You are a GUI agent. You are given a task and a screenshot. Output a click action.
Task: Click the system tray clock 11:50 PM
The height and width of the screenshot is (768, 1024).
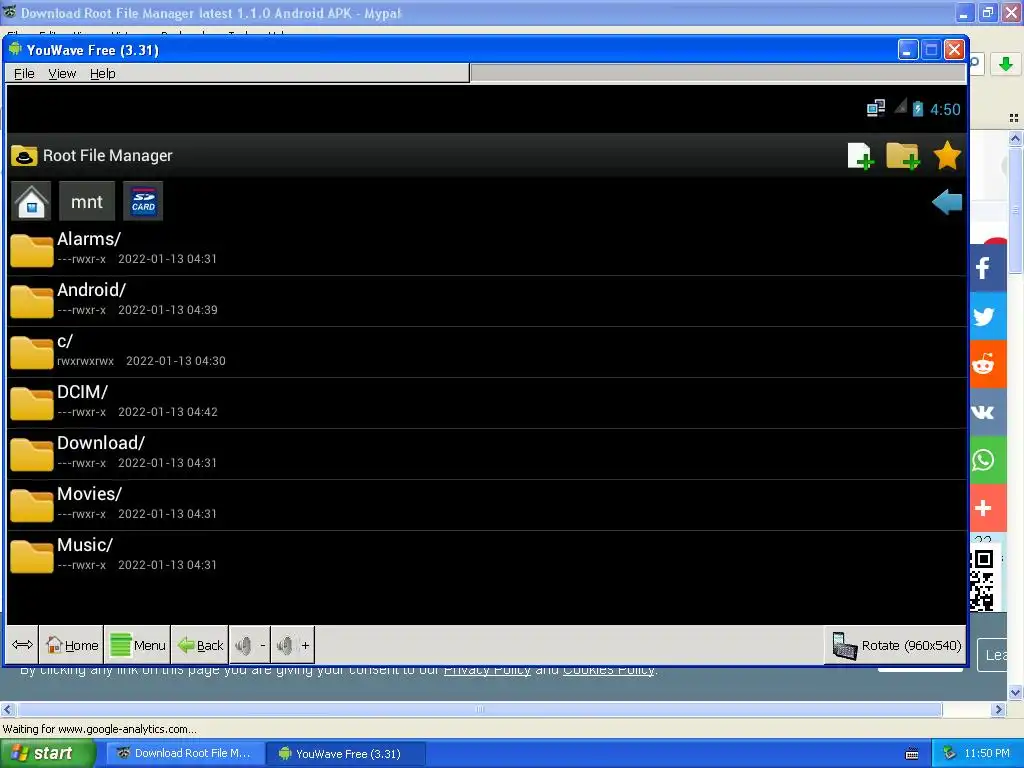point(987,753)
